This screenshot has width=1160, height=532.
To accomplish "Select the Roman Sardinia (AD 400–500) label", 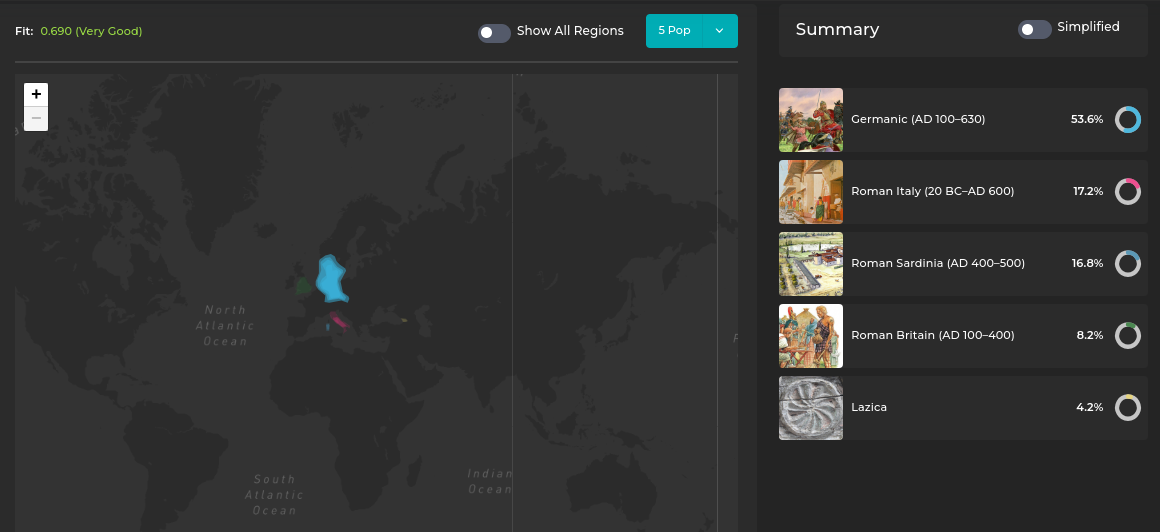I will click(x=938, y=263).
